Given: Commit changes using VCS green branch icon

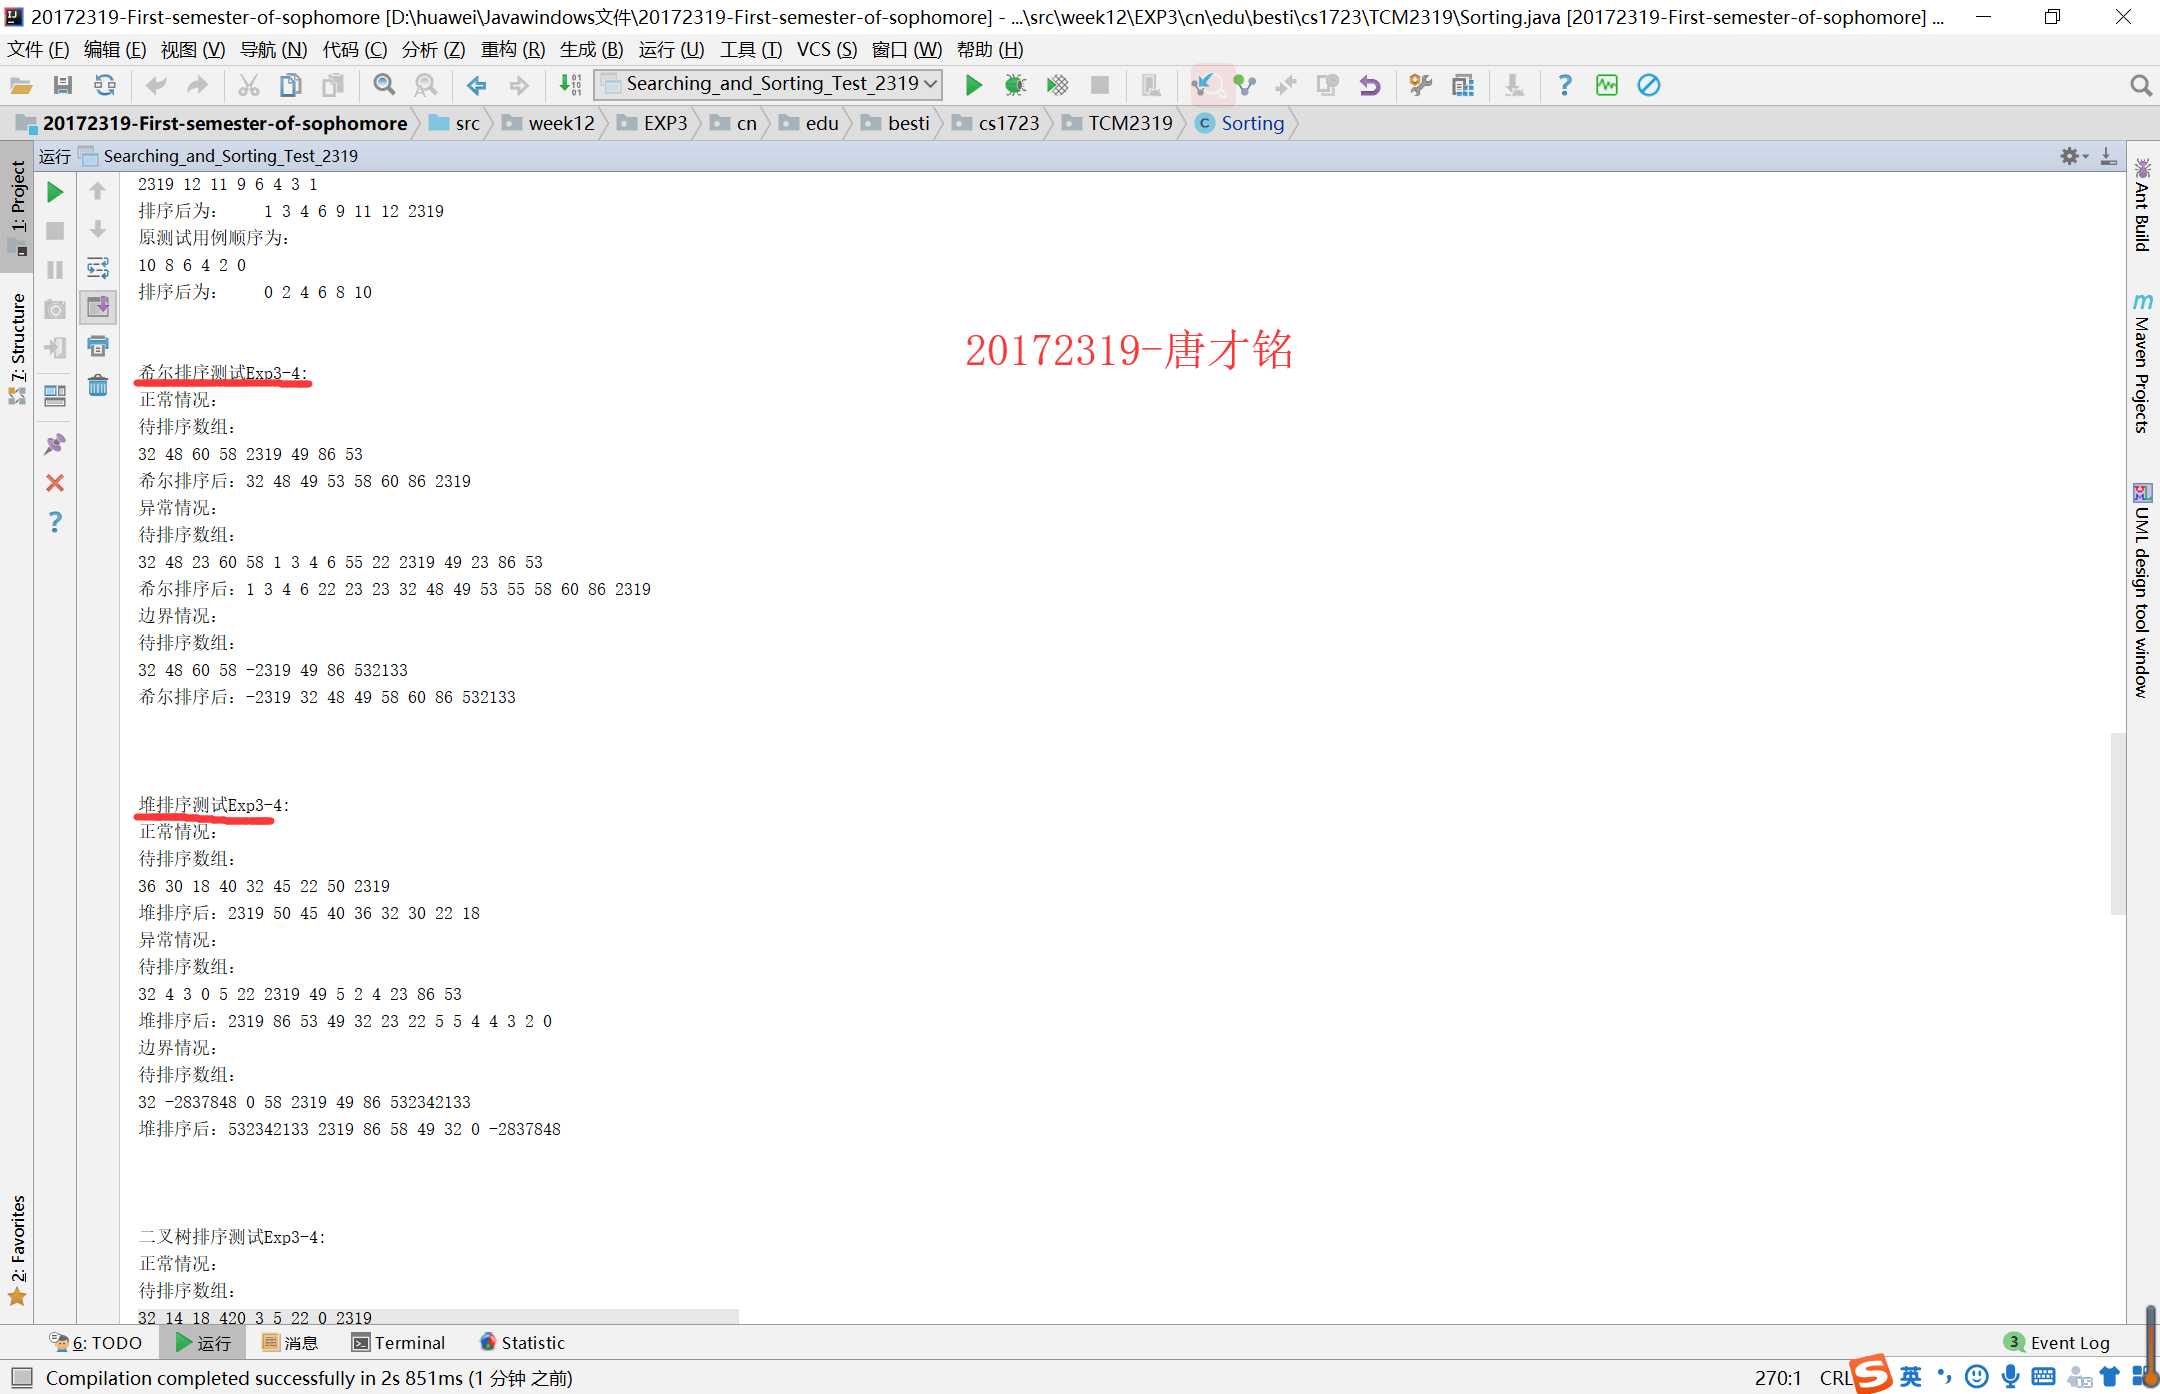Looking at the screenshot, I should click(1245, 86).
